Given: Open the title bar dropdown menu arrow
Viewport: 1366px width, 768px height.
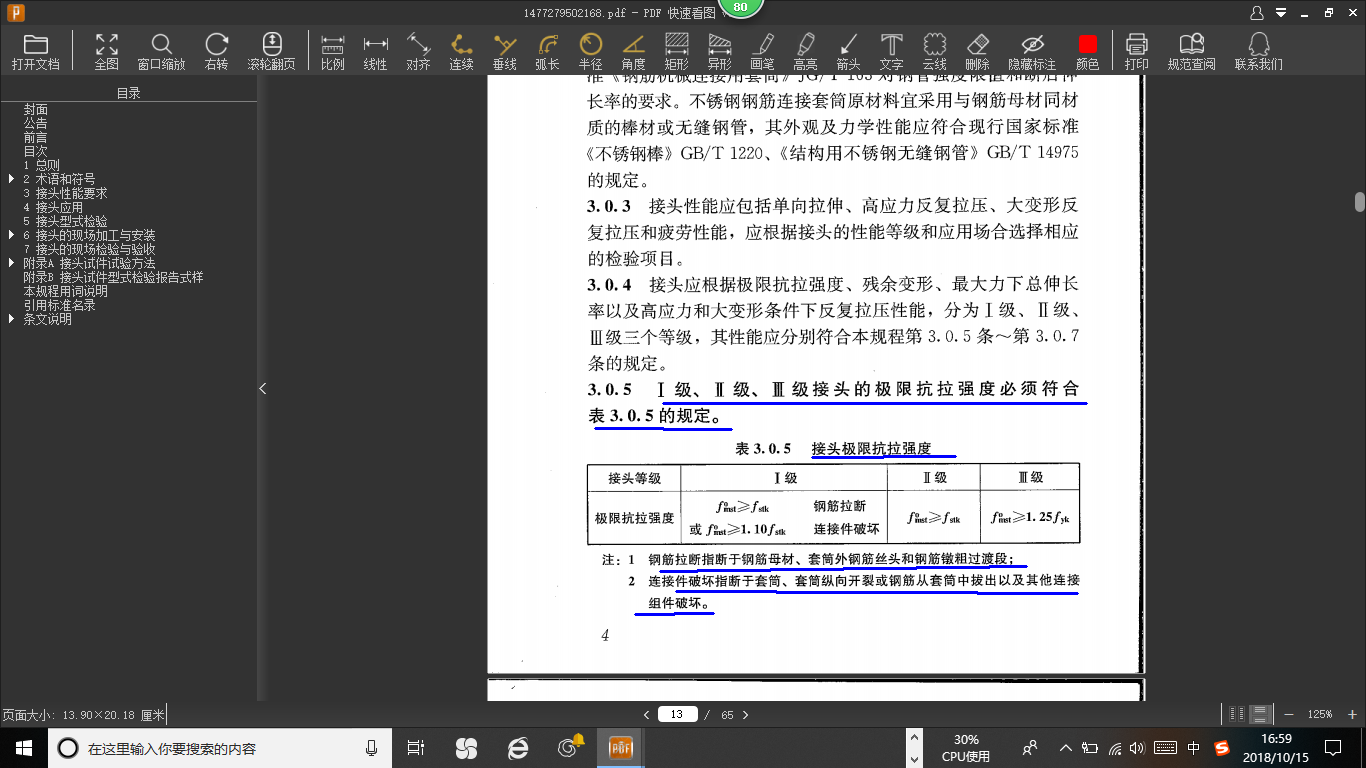Looking at the screenshot, I should [x=1282, y=14].
